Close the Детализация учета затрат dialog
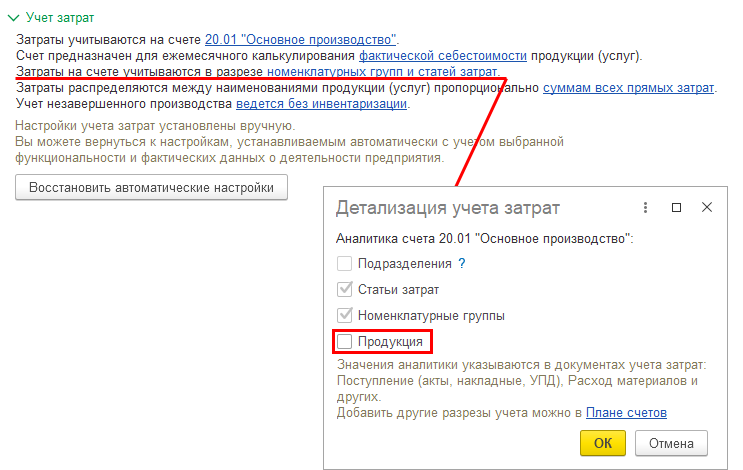The height and width of the screenshot is (470, 743). pyautogui.click(x=707, y=207)
